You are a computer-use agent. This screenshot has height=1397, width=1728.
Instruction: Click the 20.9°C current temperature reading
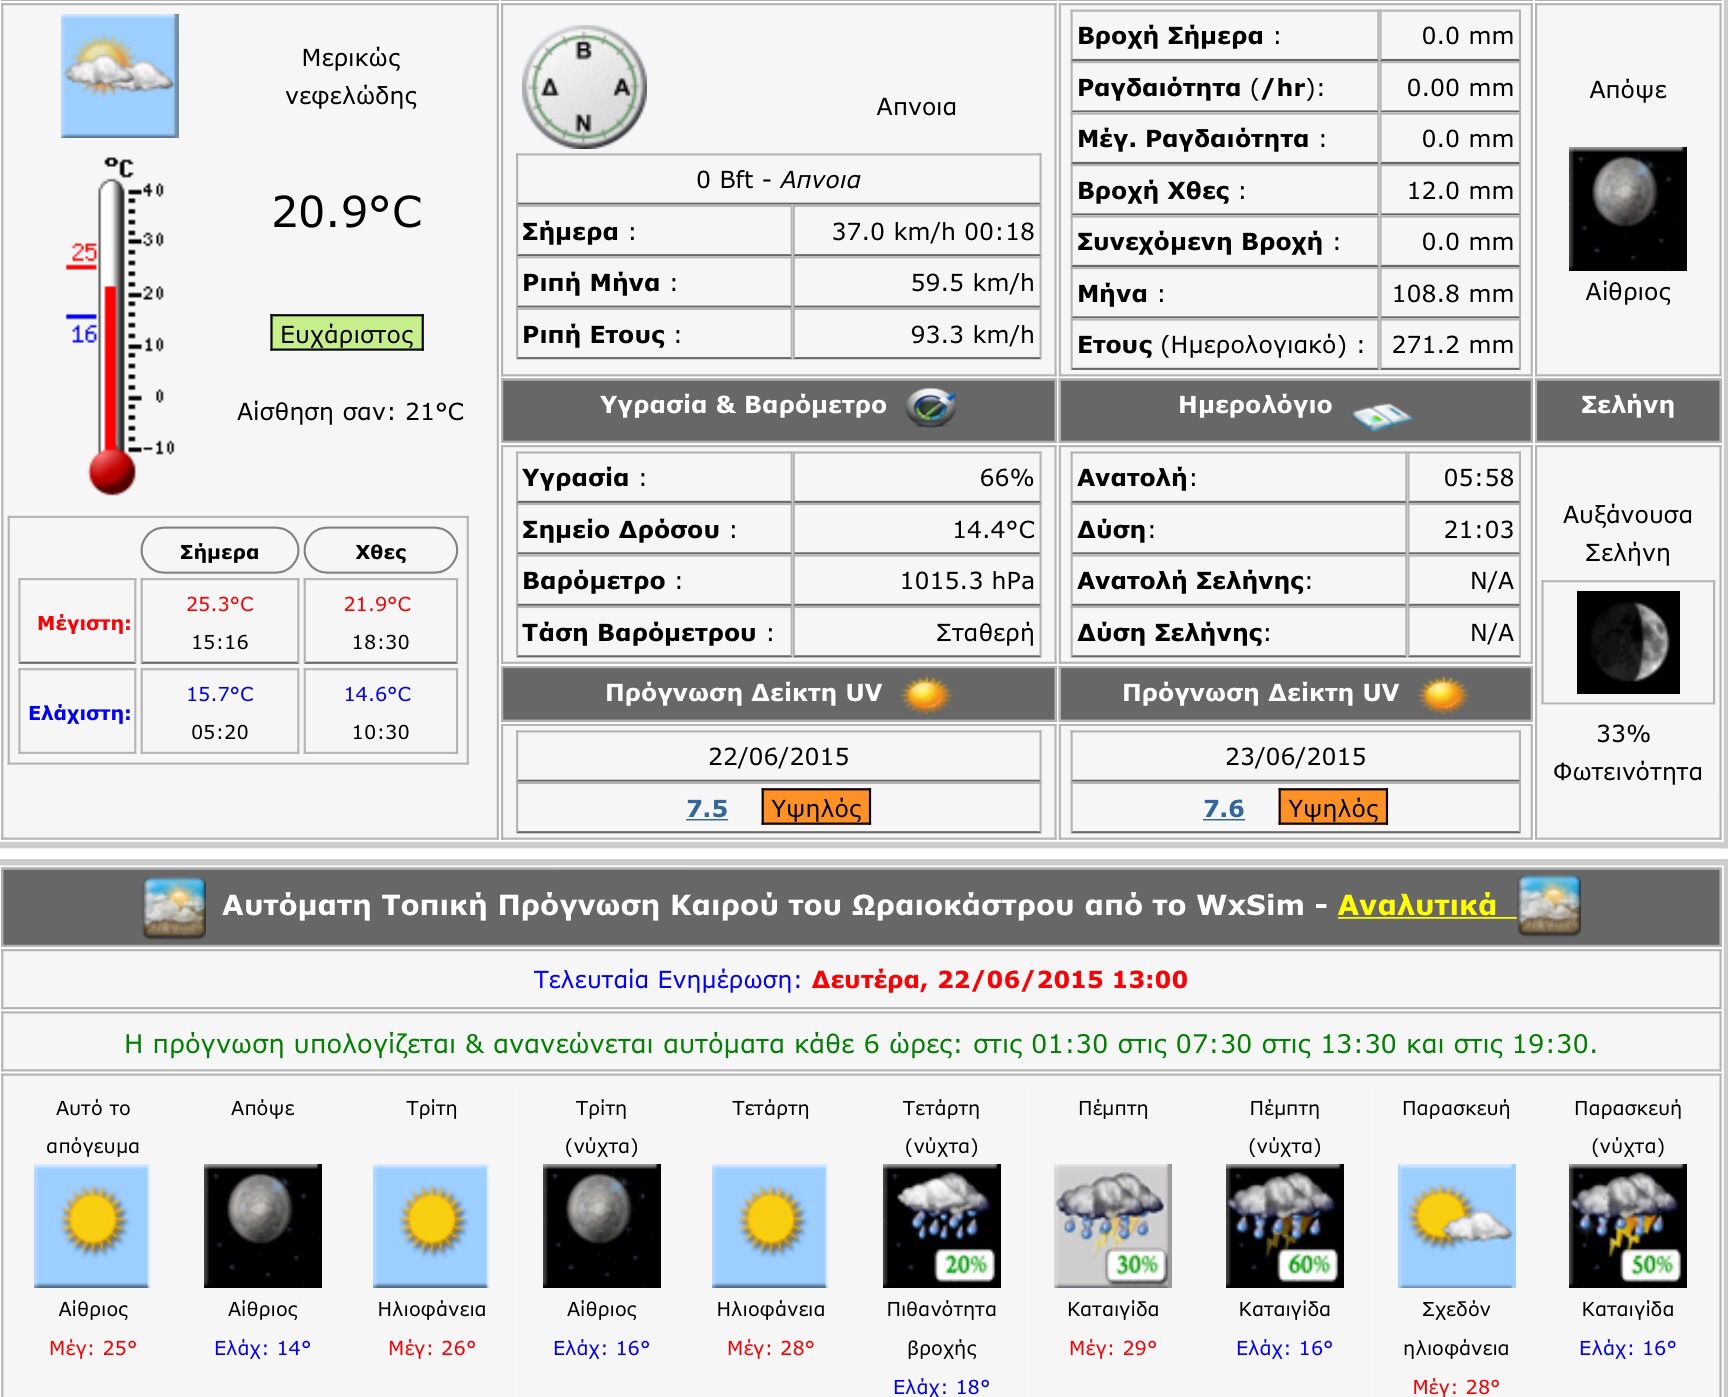coord(348,212)
